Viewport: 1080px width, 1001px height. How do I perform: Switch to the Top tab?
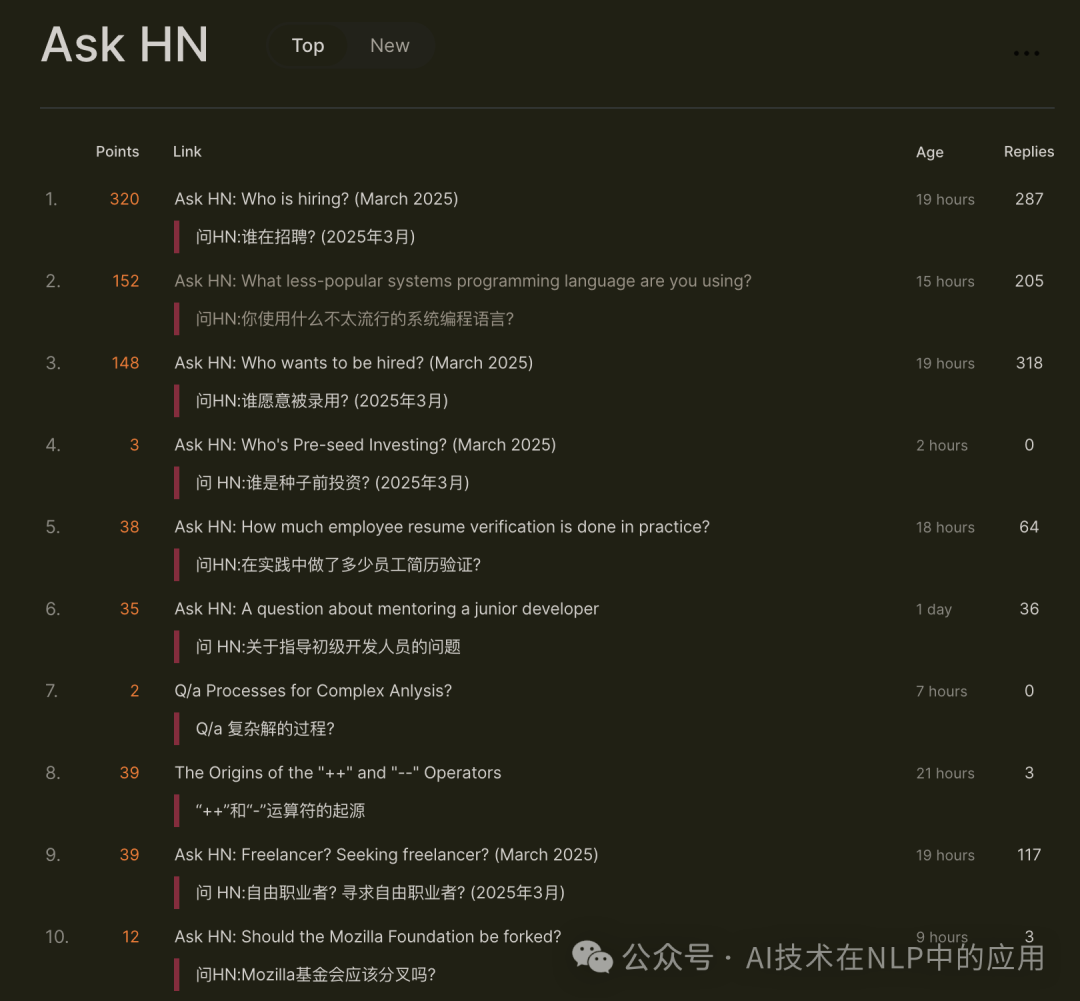308,46
